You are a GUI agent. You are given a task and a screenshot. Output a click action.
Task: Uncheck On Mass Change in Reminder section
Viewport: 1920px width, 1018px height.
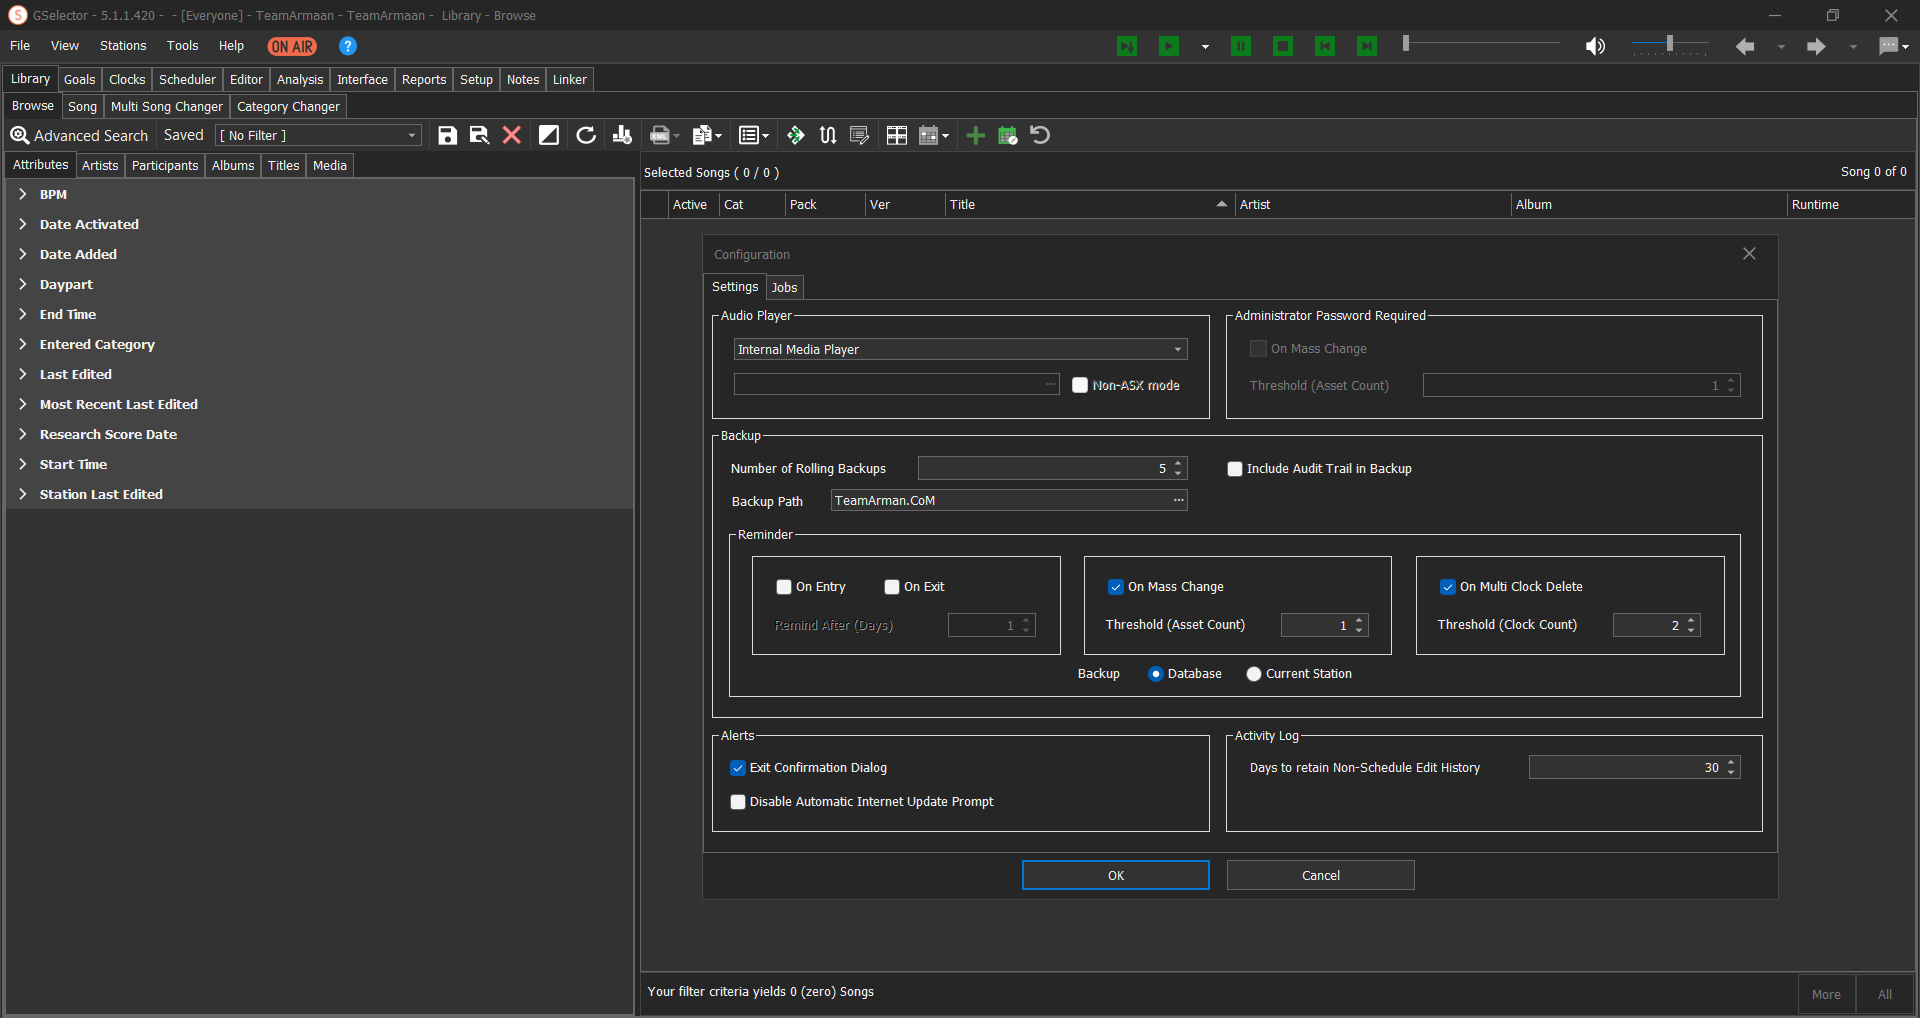(1116, 587)
